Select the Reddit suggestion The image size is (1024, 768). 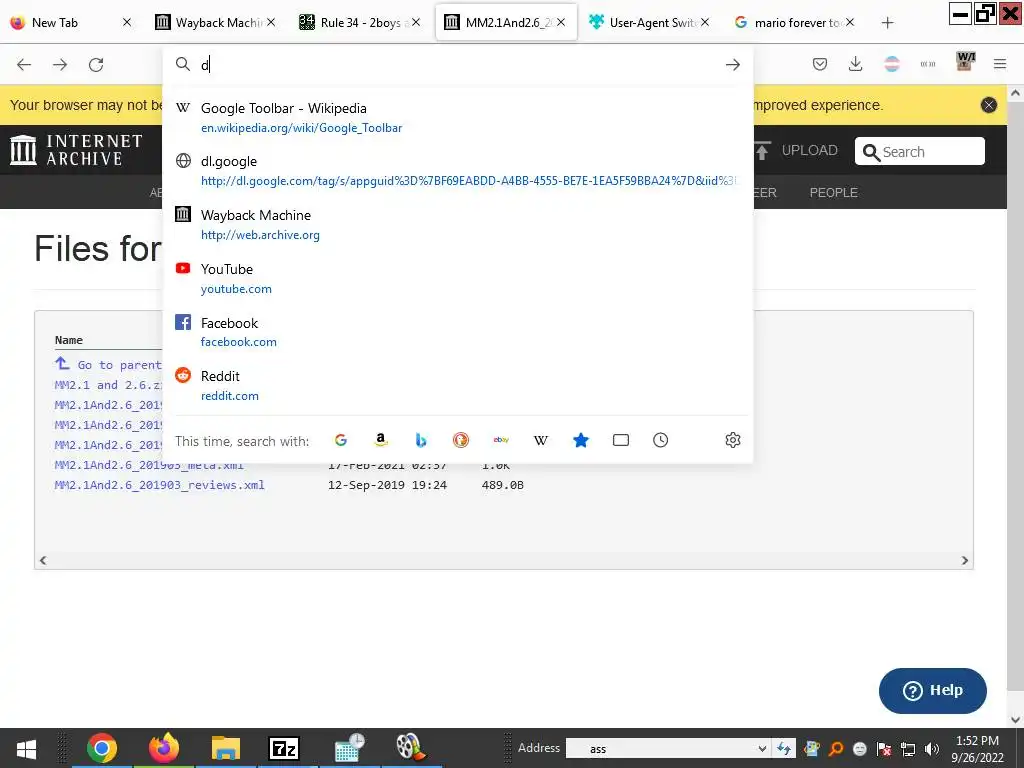tap(457, 385)
